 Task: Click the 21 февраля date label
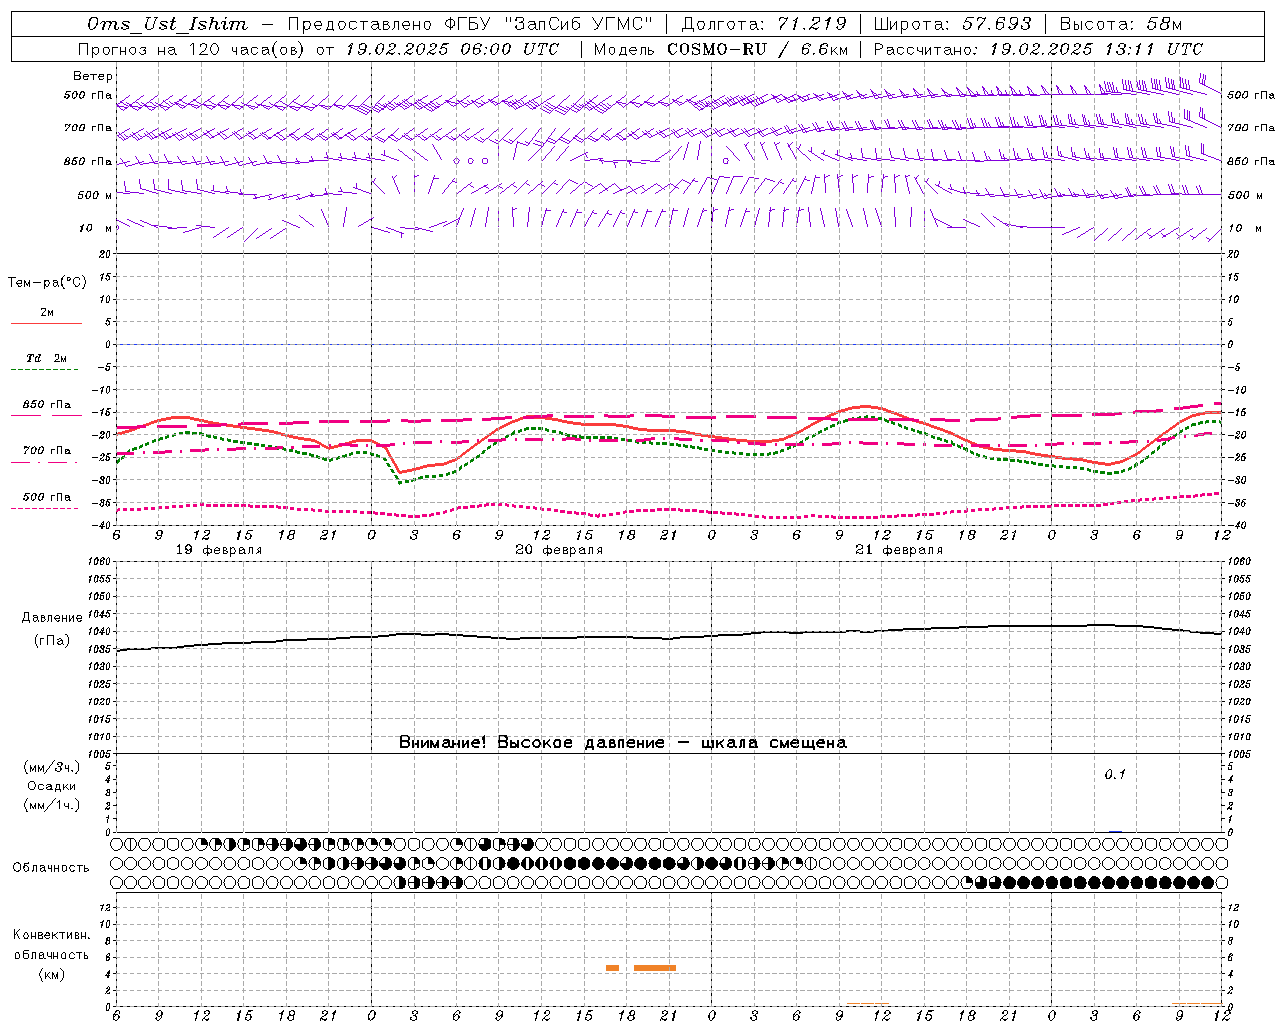pyautogui.click(x=899, y=550)
